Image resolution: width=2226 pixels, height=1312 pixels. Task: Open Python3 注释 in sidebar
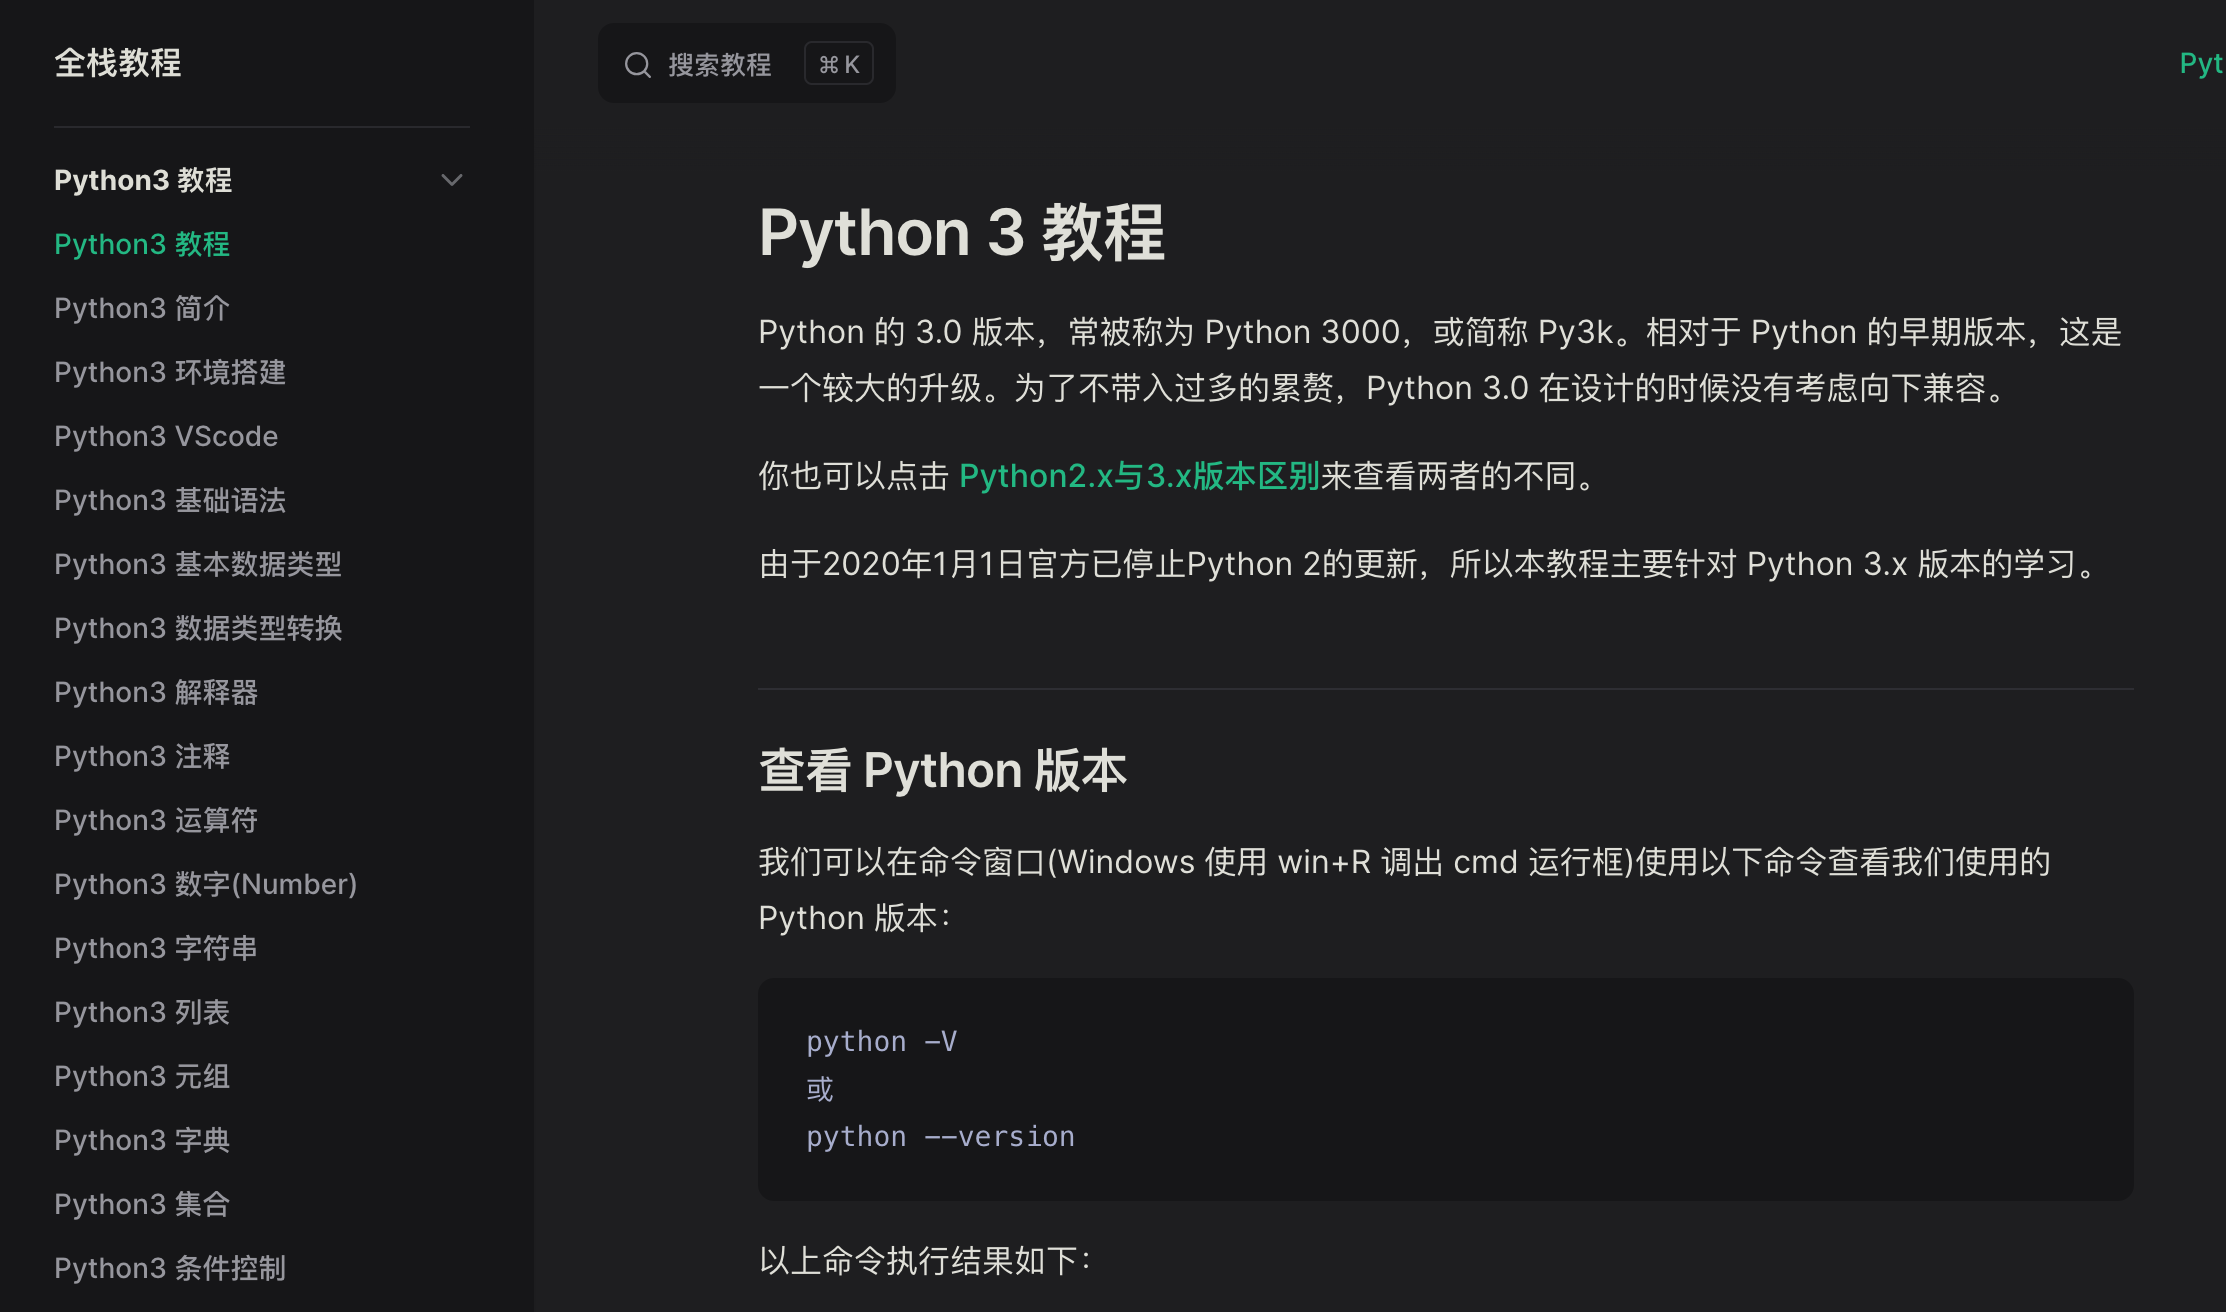[x=142, y=756]
